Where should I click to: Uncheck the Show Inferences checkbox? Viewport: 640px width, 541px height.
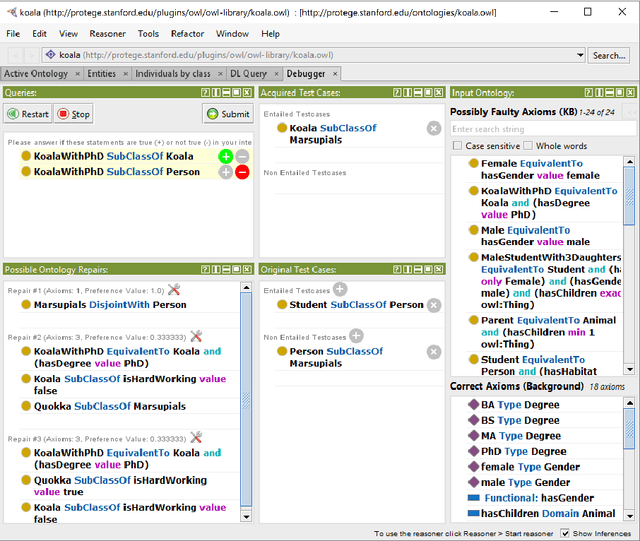566,533
